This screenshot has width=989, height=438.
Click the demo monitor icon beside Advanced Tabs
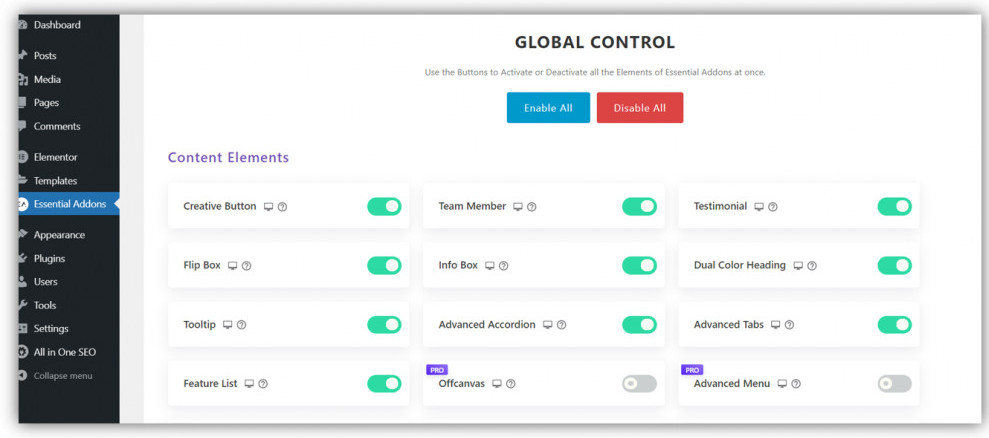coord(775,325)
